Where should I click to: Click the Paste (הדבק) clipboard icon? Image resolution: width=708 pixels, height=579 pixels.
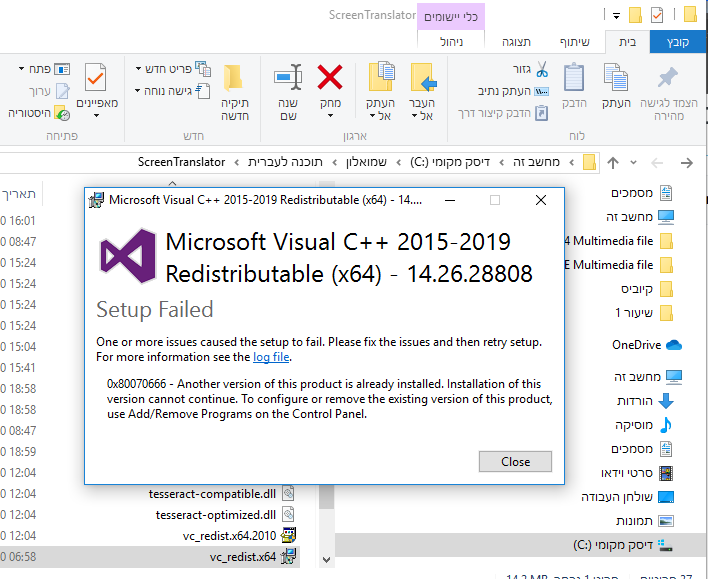(x=574, y=77)
